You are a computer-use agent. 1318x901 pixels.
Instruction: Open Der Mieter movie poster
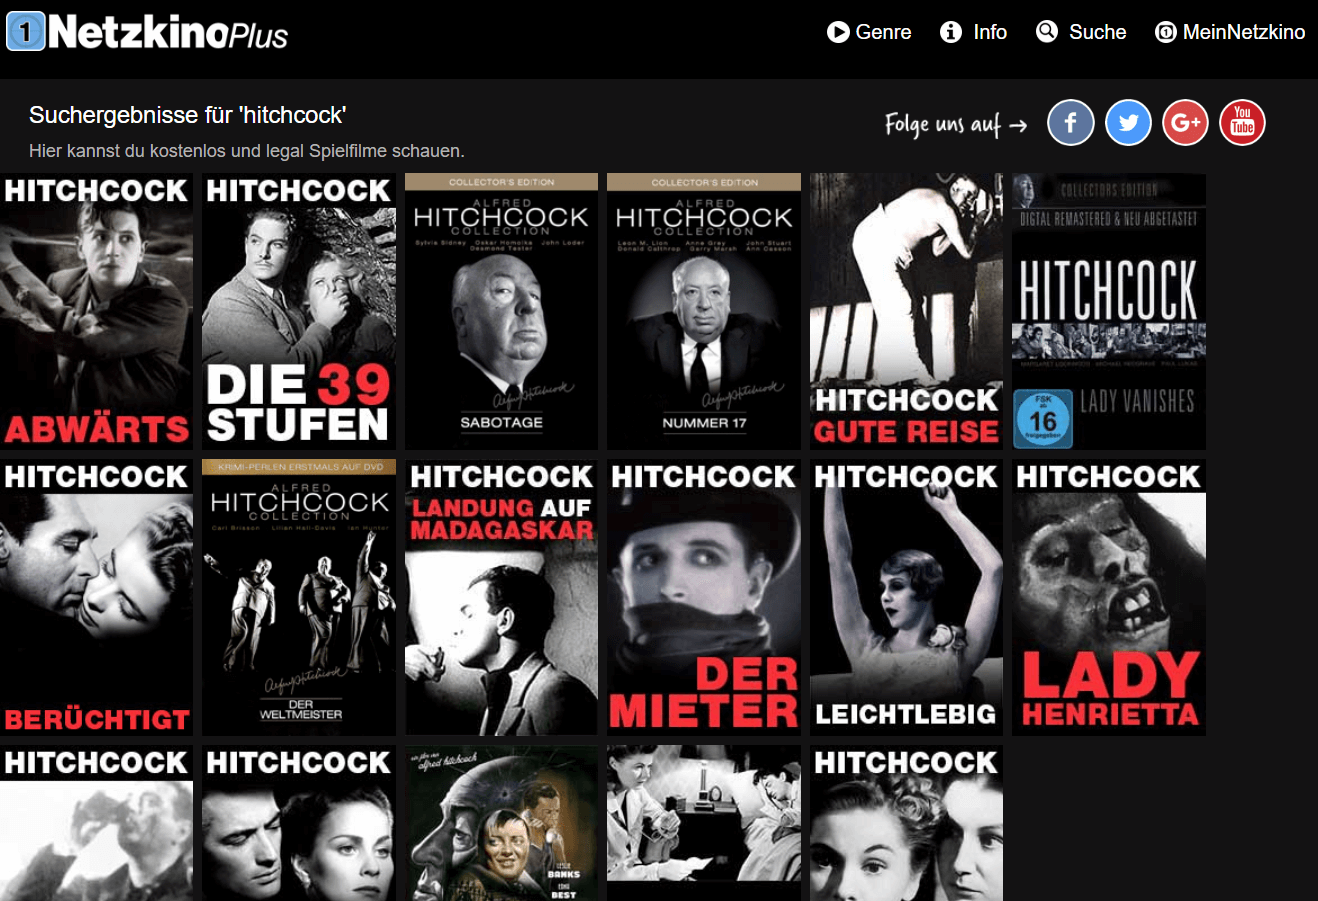pos(704,597)
